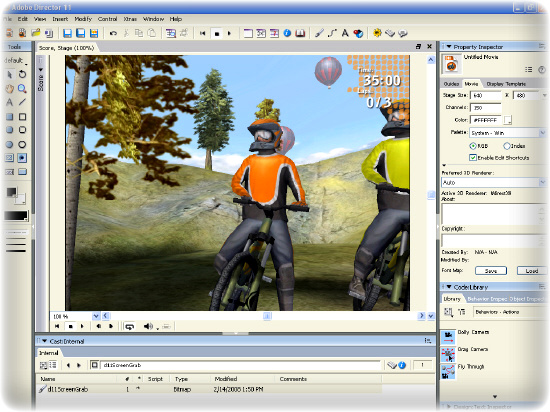This screenshot has height=412, width=550.
Task: Select the Text tool in Tools palette
Action: pos(9,102)
